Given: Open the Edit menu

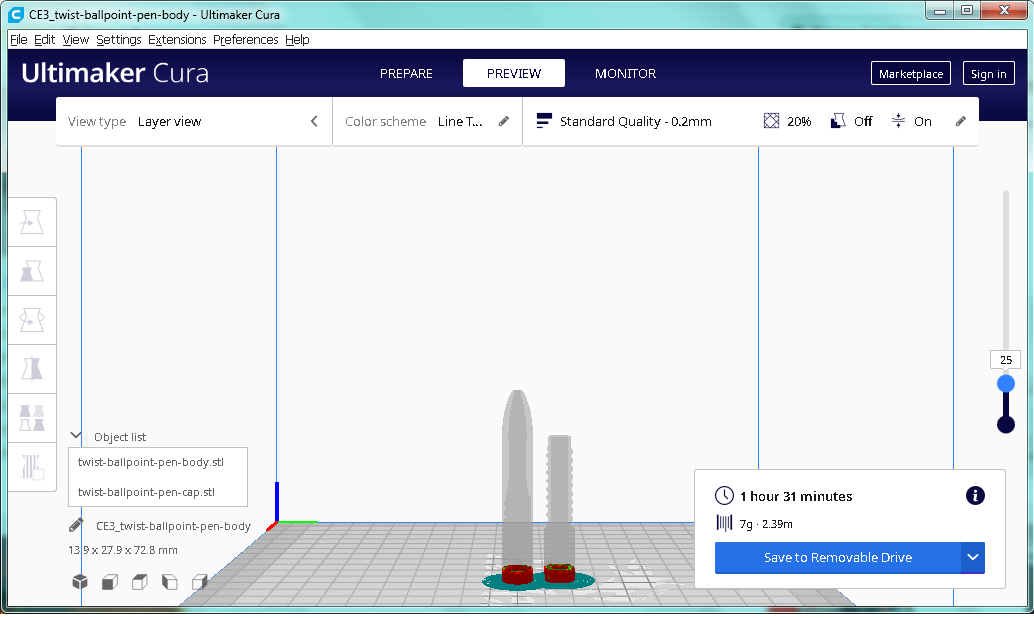Looking at the screenshot, I should (x=44, y=40).
